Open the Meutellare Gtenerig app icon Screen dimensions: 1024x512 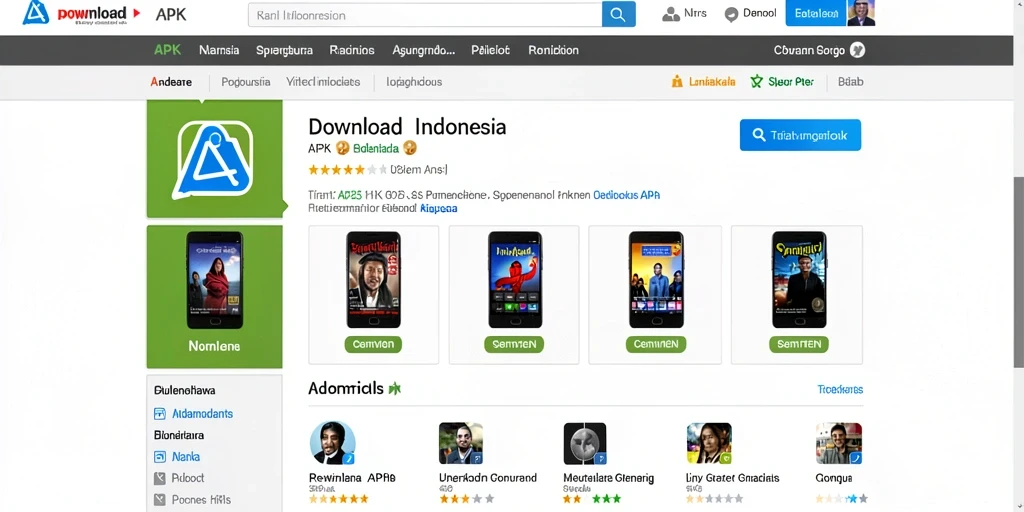(585, 443)
